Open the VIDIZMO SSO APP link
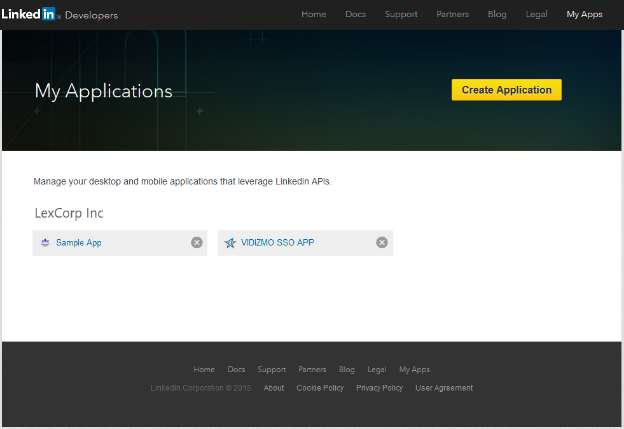Screen dimensions: 624x429 [277, 243]
